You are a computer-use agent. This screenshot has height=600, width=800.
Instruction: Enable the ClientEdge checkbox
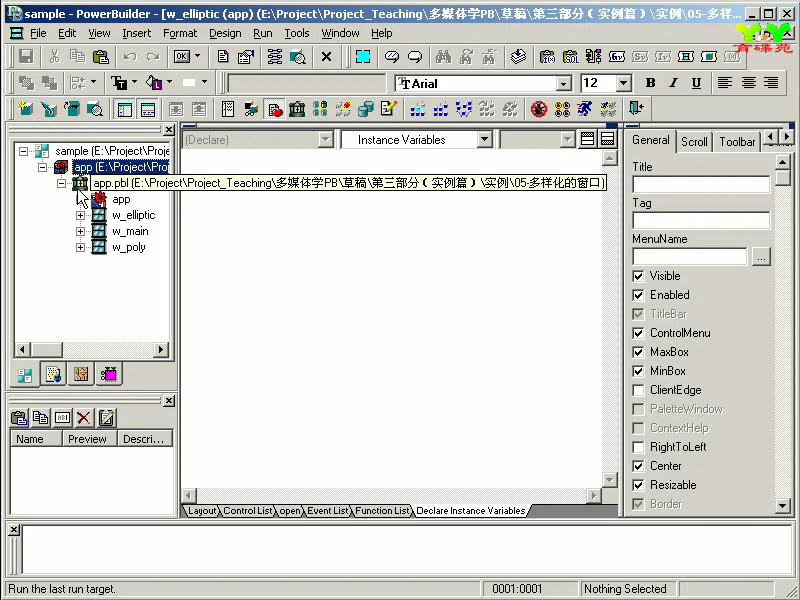pos(638,390)
